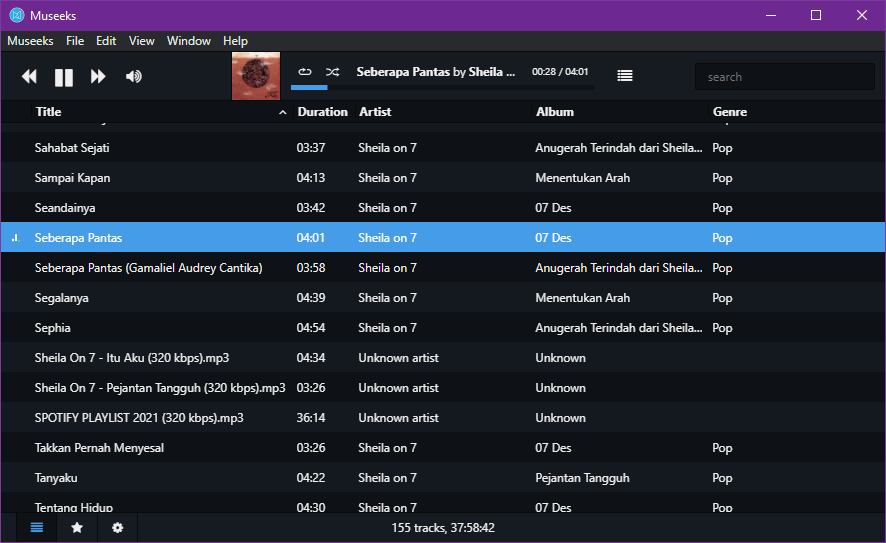
Task: Click the 155 tracks status text
Action: coord(443,528)
